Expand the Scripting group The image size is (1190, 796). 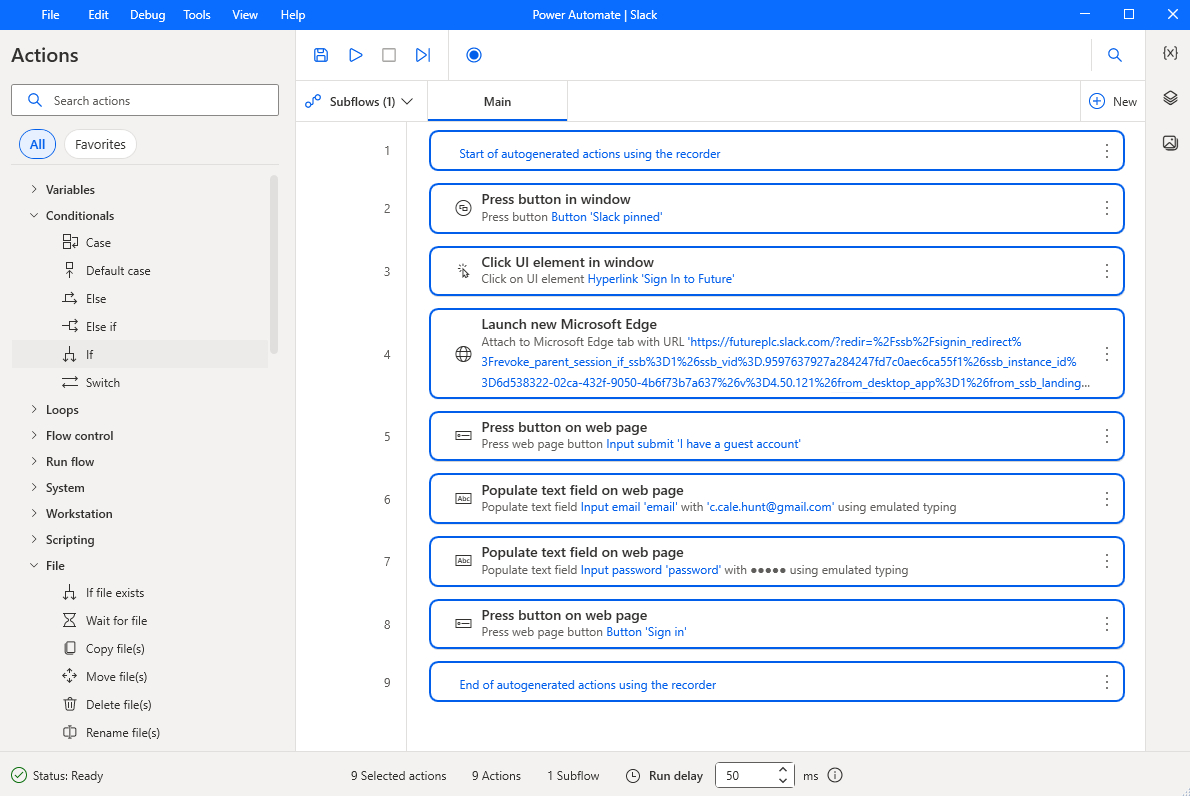tap(34, 539)
